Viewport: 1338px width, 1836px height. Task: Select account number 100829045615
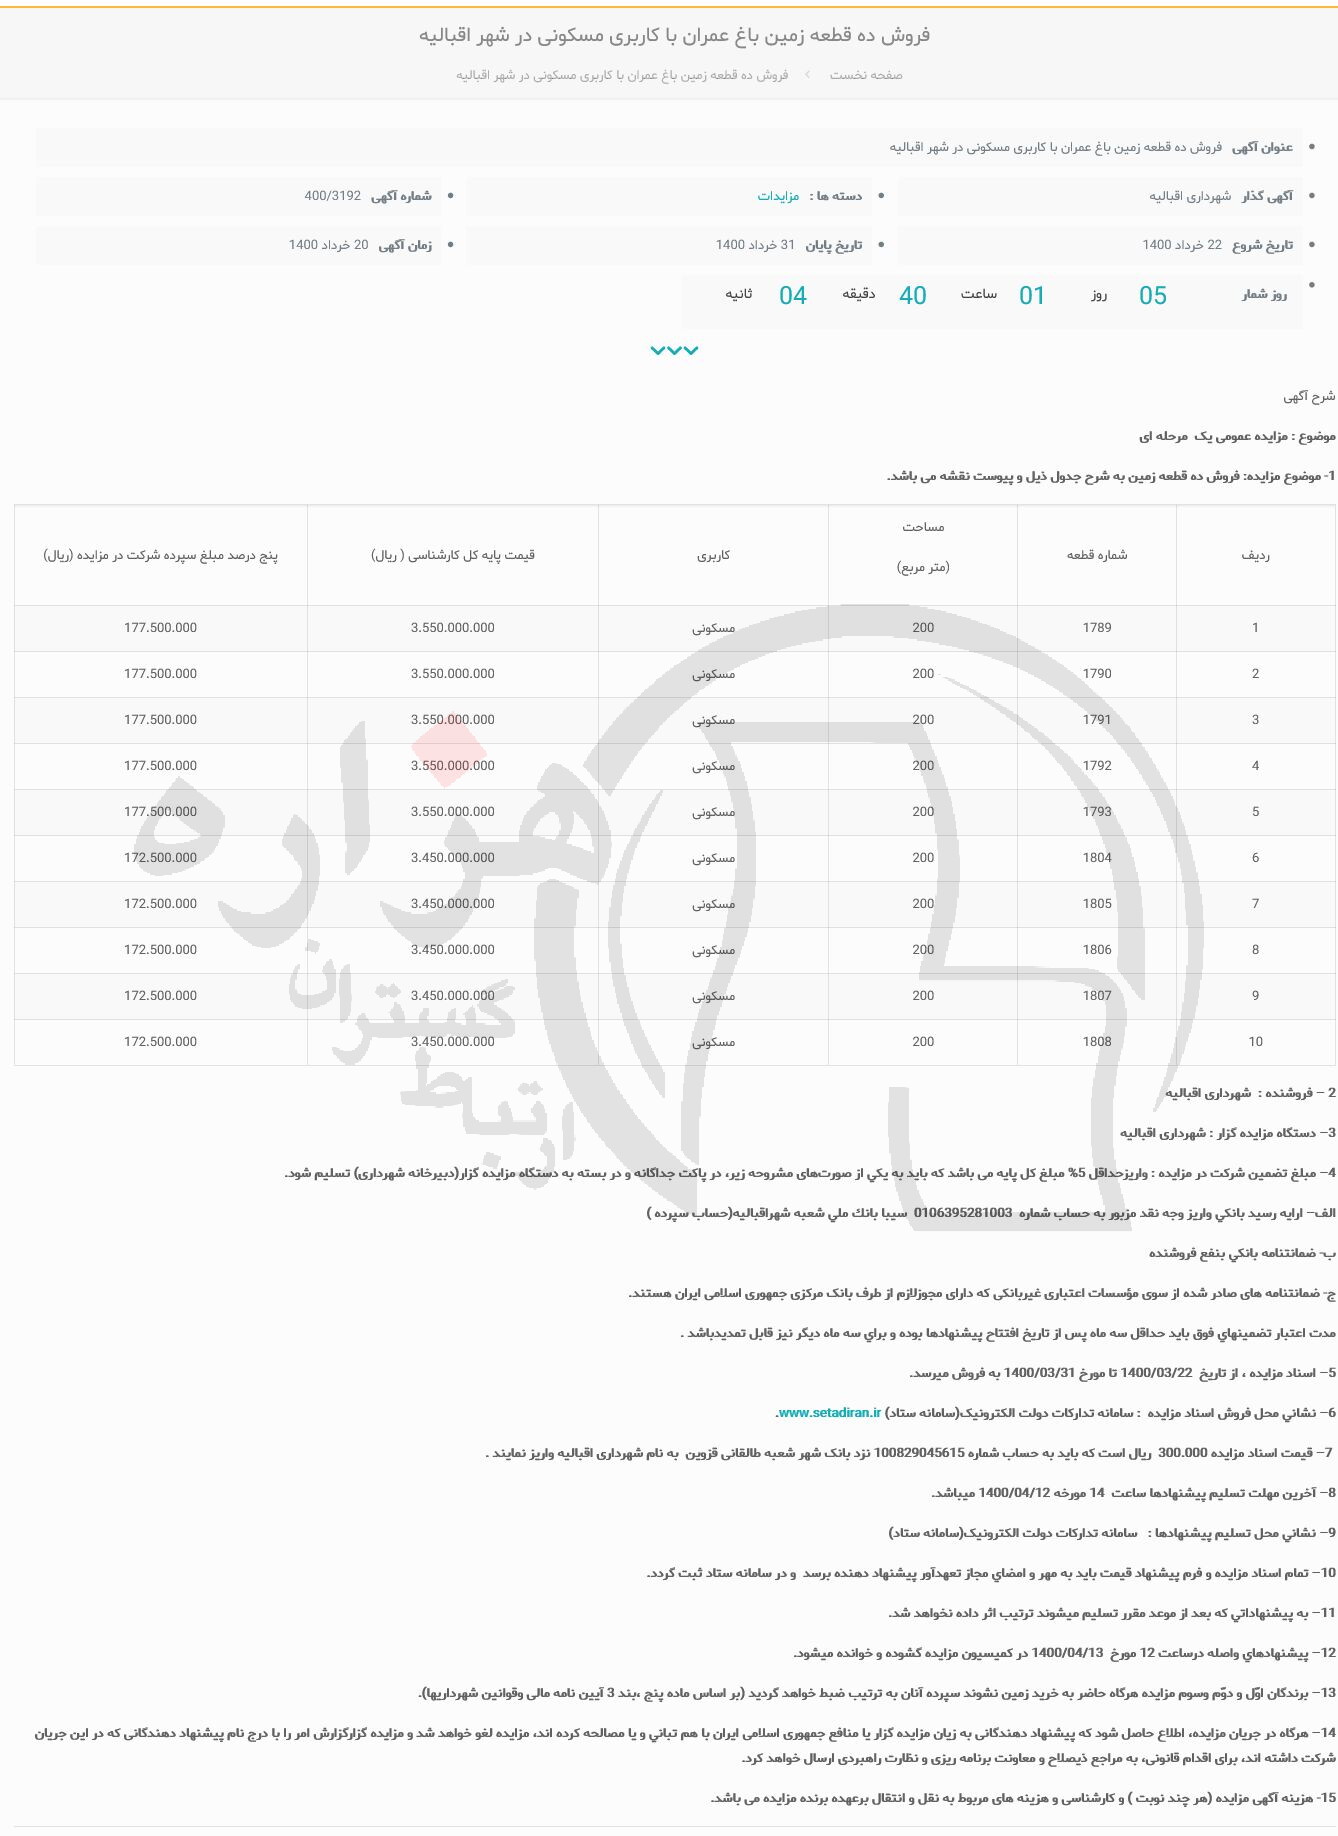tap(918, 1453)
